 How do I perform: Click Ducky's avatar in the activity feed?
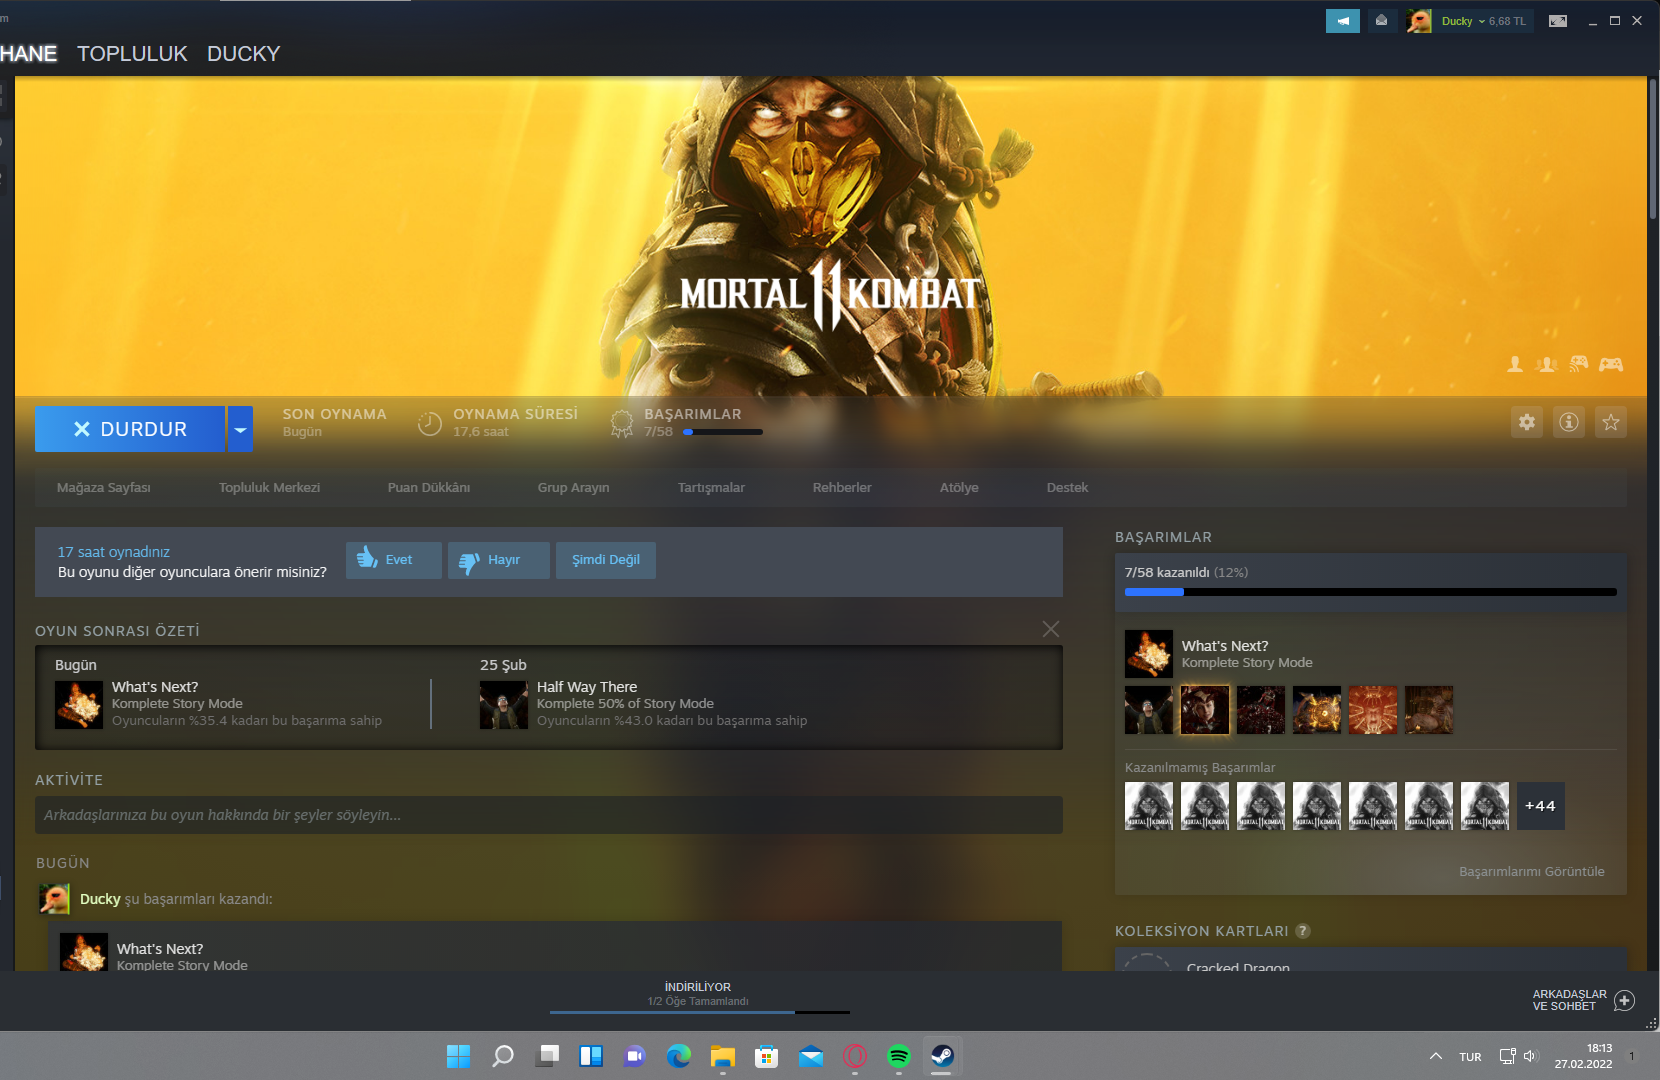[55, 899]
